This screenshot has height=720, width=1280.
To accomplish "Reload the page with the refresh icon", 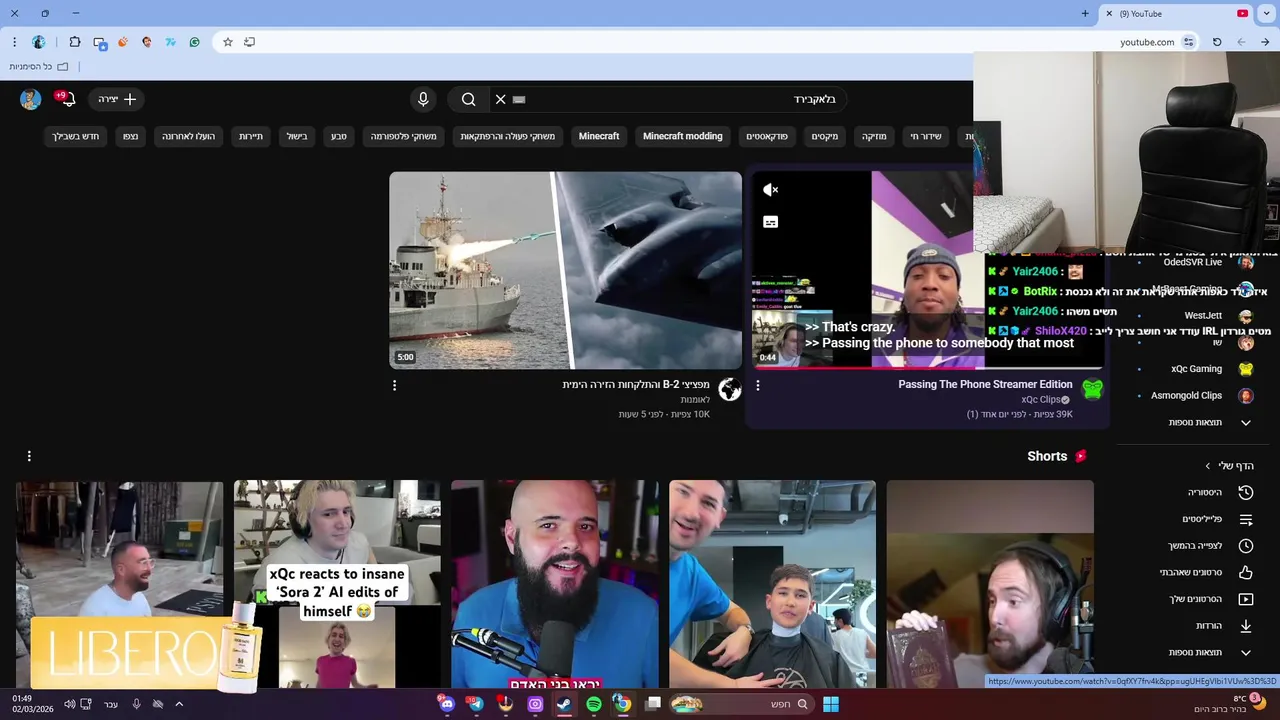I will [1217, 42].
